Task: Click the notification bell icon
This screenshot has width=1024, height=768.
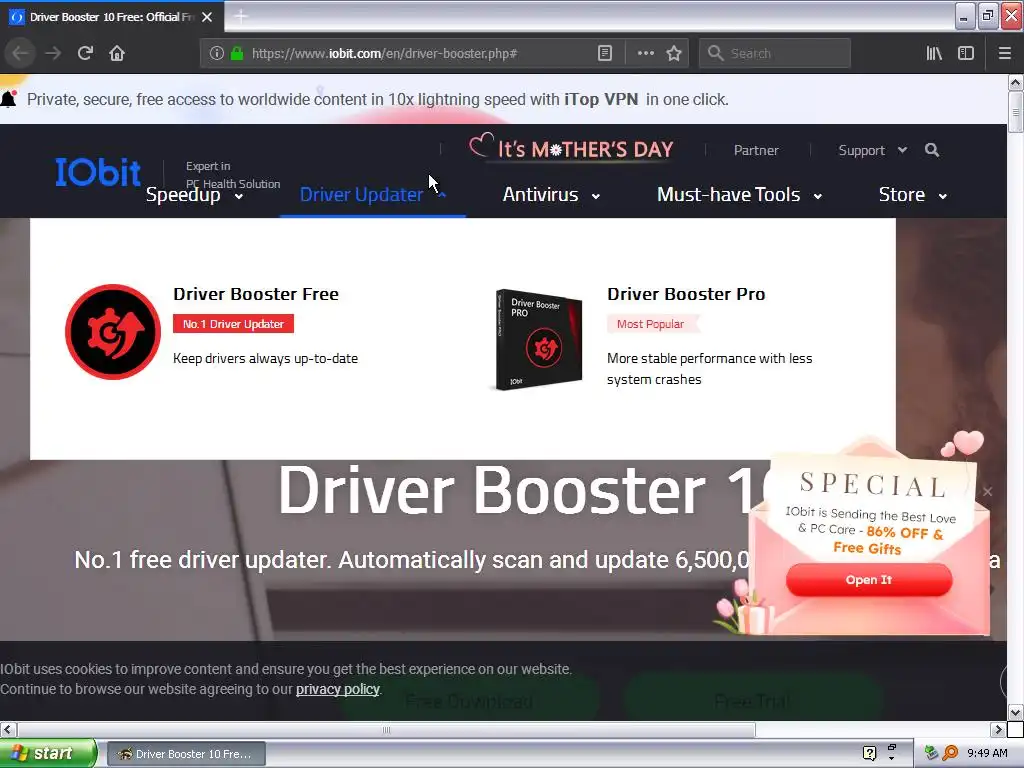Action: click(8, 99)
